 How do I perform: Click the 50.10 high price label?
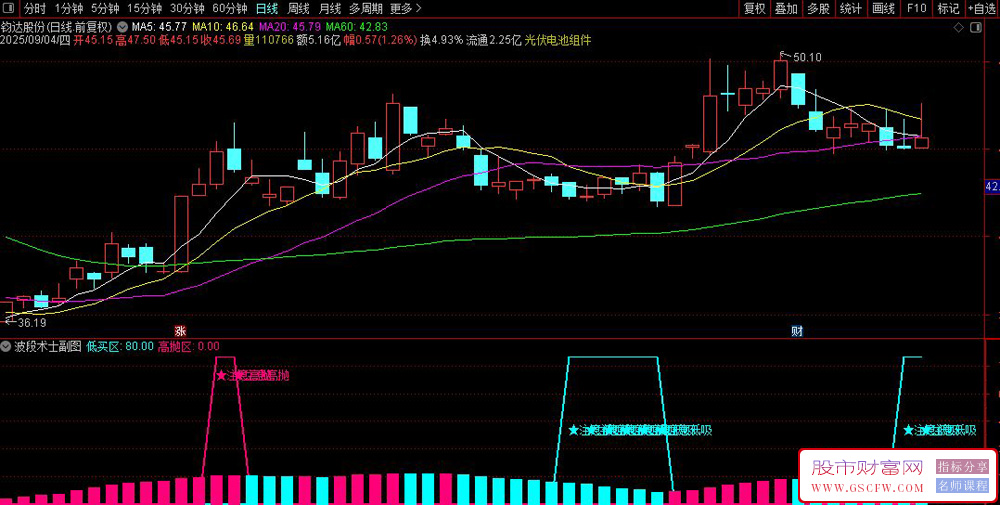click(807, 57)
